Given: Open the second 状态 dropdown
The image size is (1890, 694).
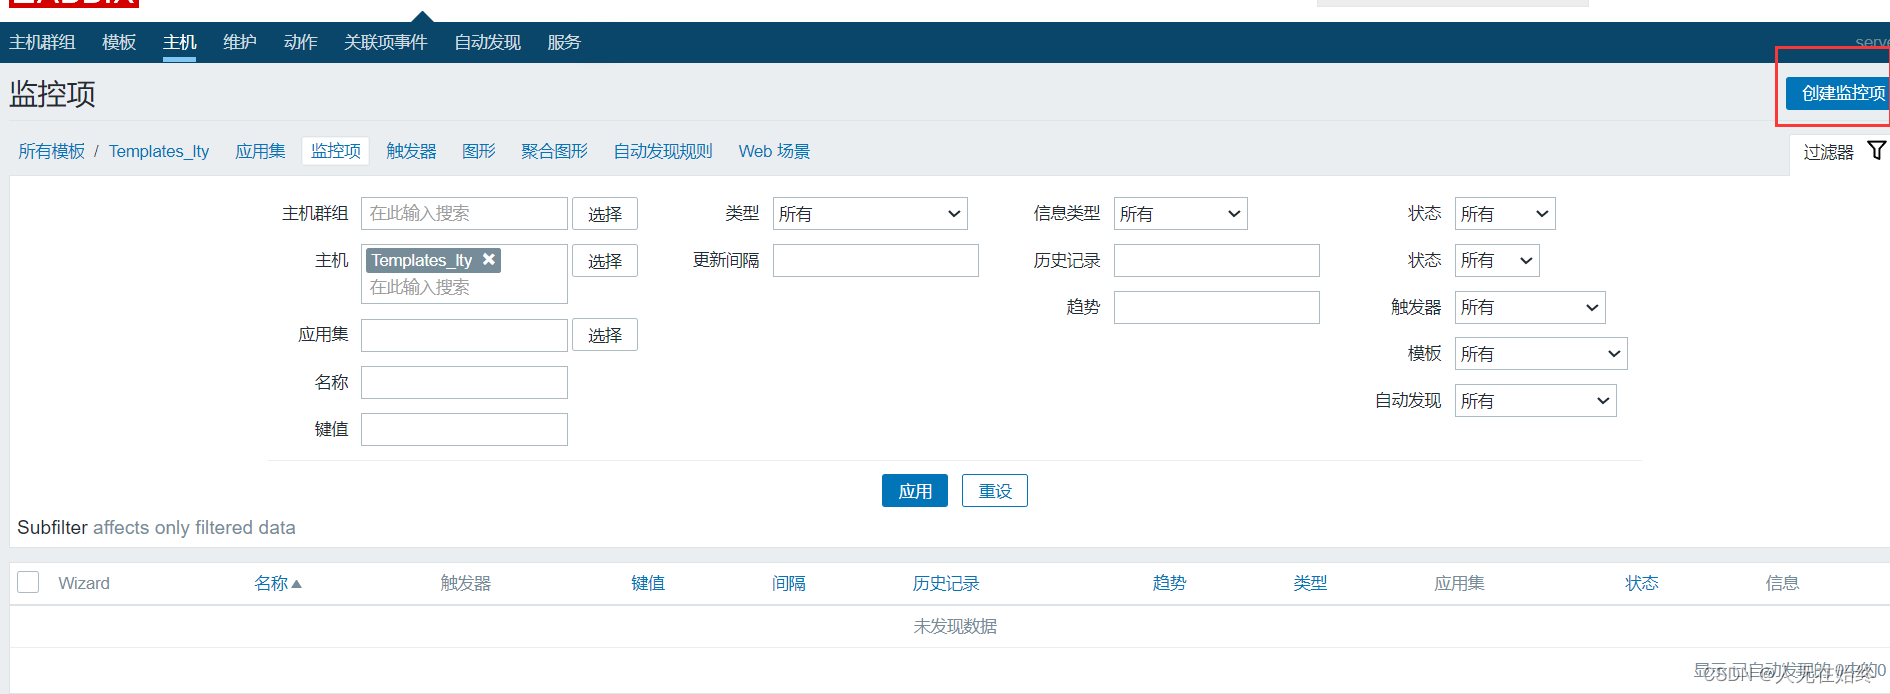Looking at the screenshot, I should point(1497,260).
